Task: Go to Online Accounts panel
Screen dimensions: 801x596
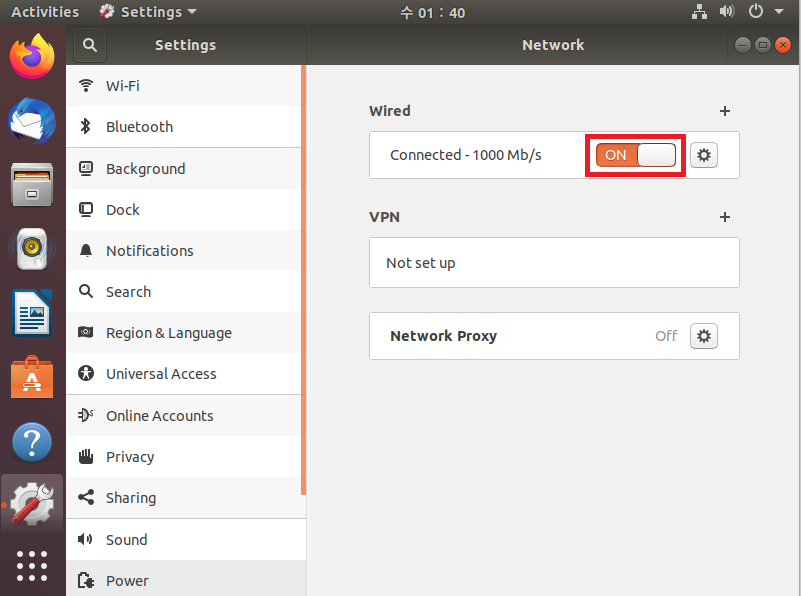Action: tap(184, 416)
